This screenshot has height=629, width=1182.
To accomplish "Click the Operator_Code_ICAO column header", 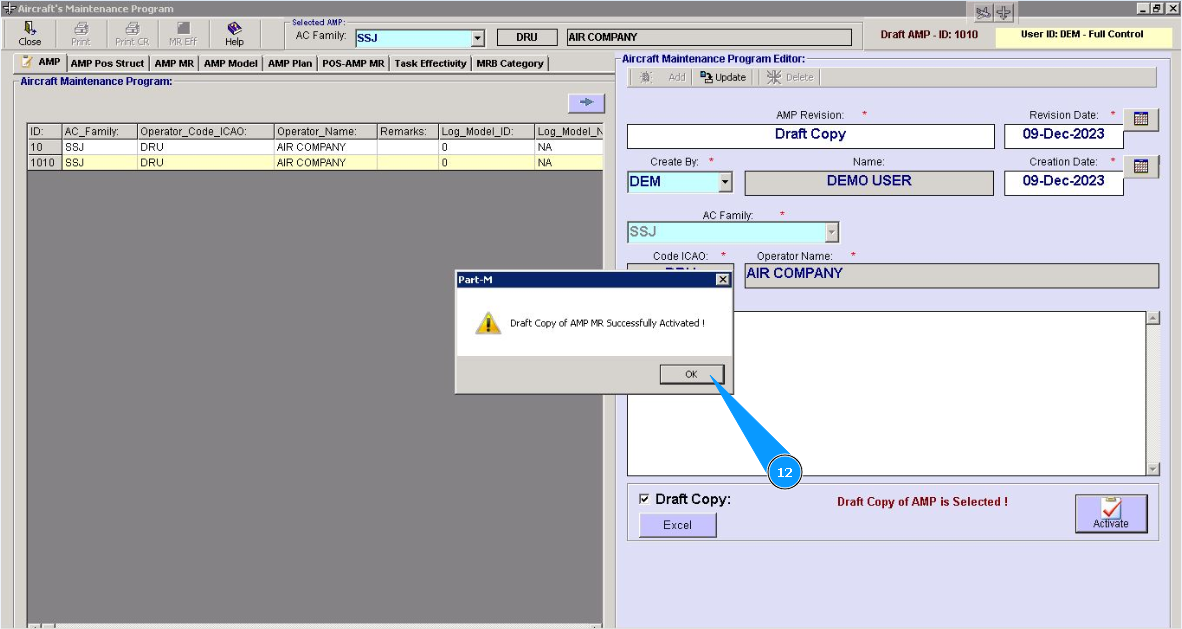I will [205, 131].
